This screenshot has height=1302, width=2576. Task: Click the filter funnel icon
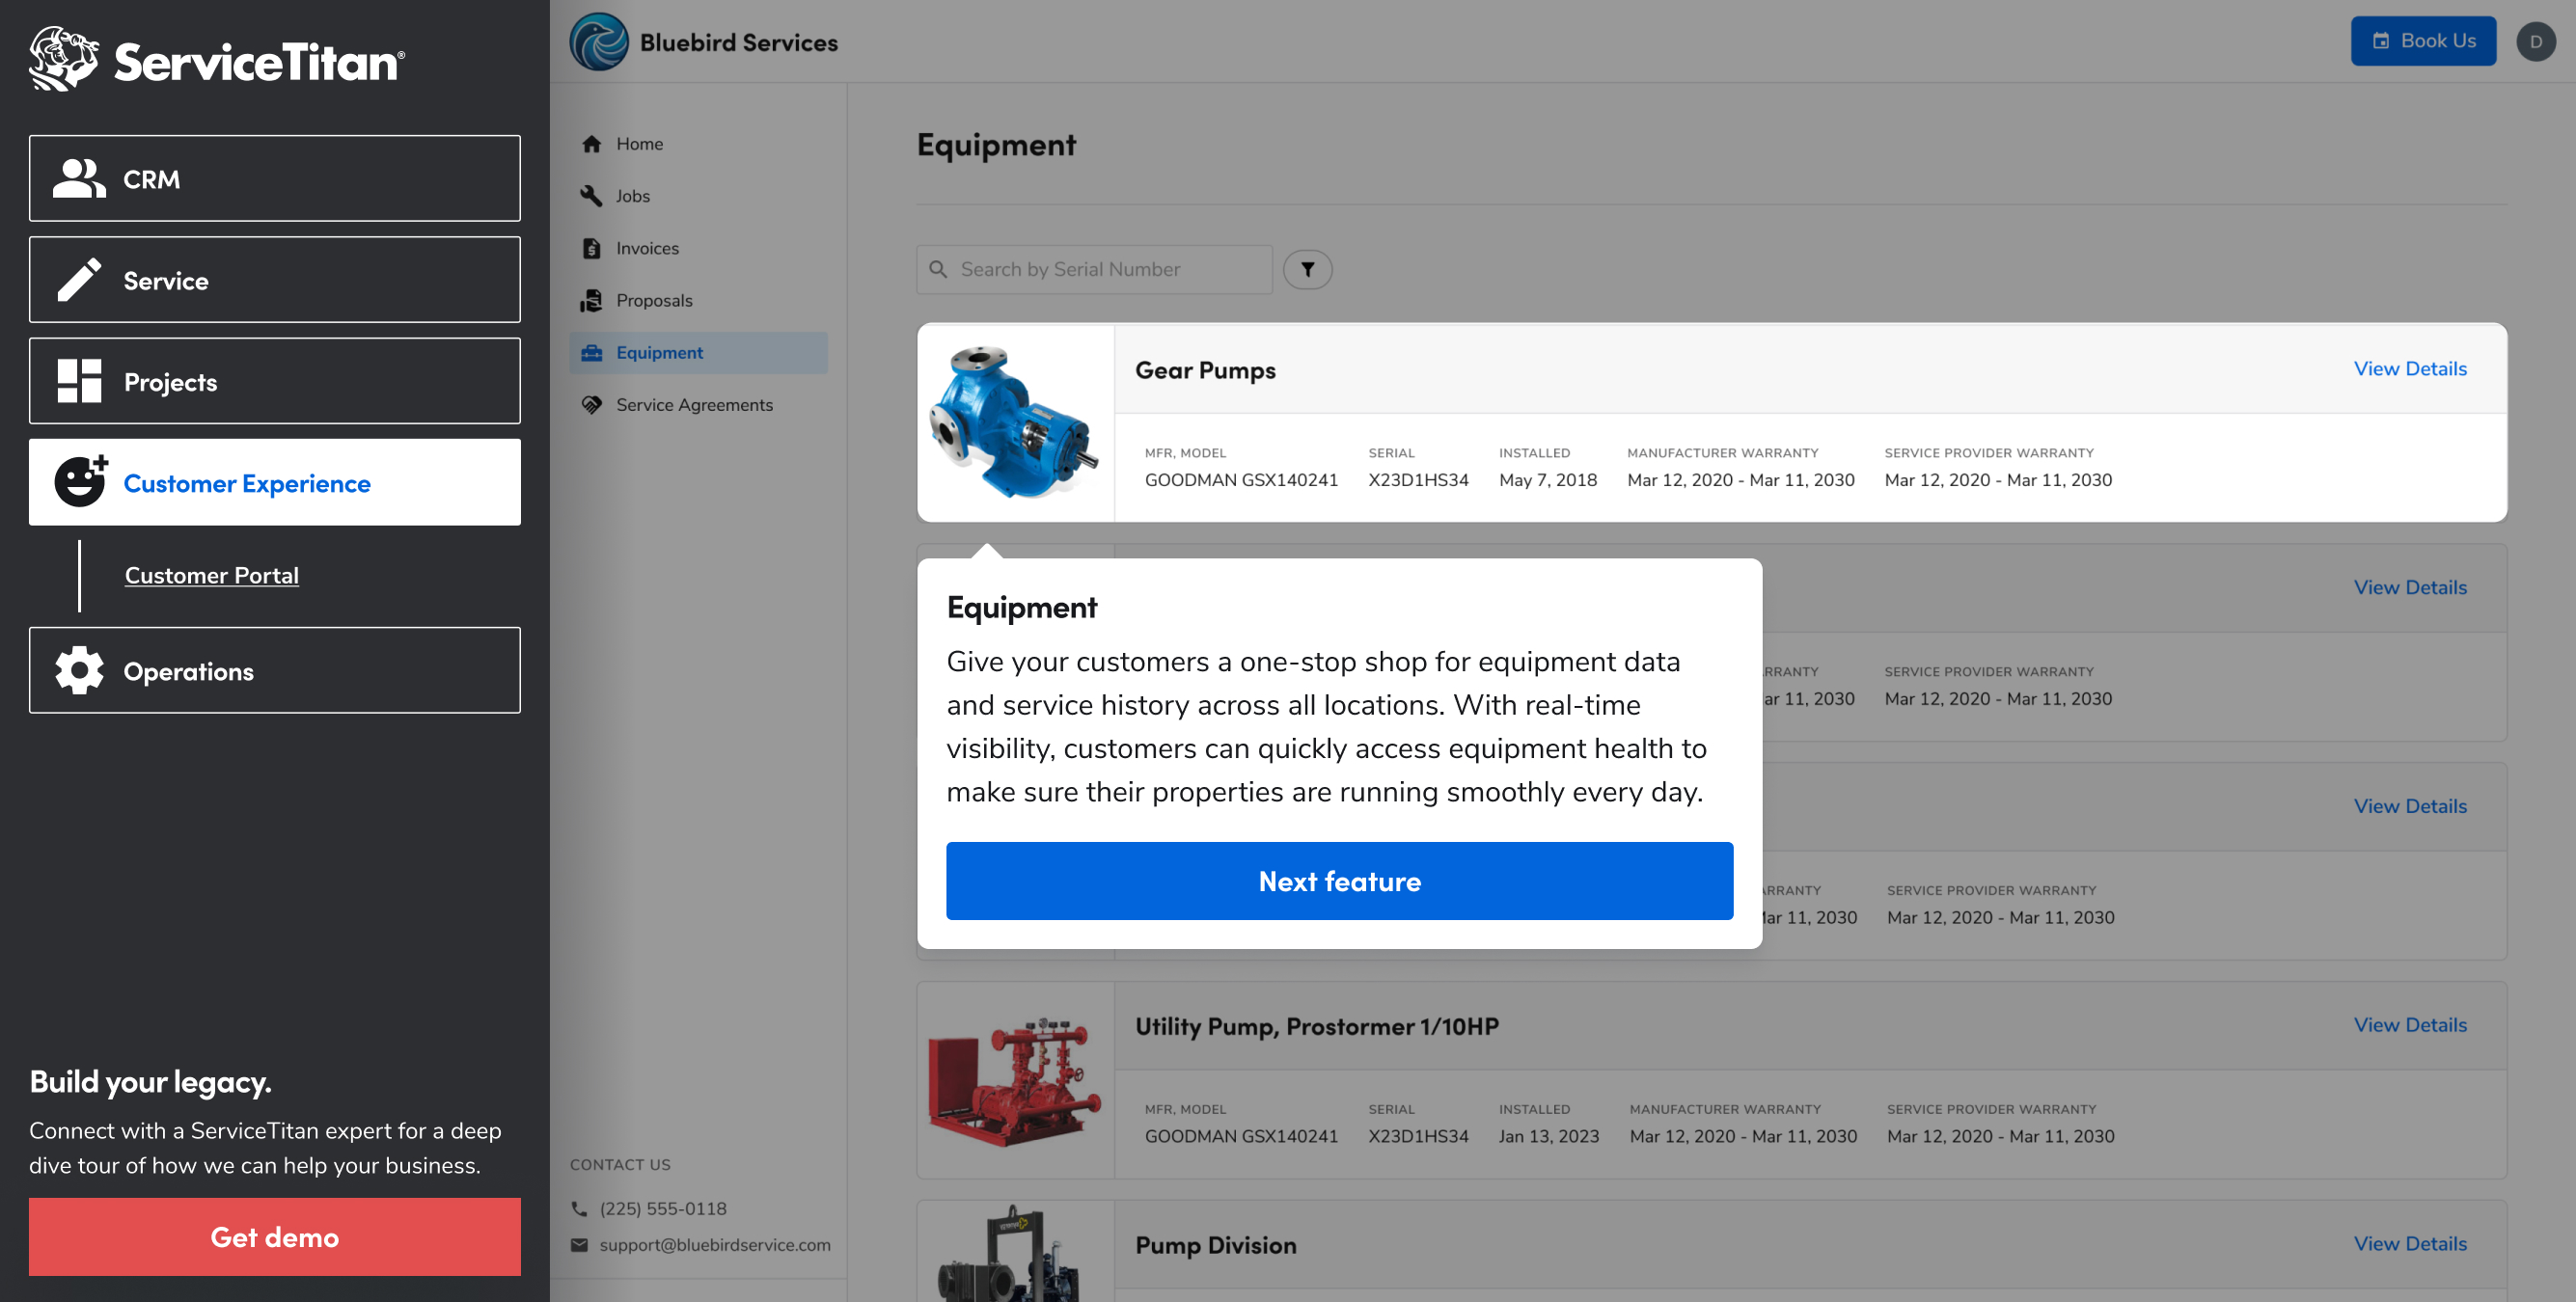[1307, 269]
